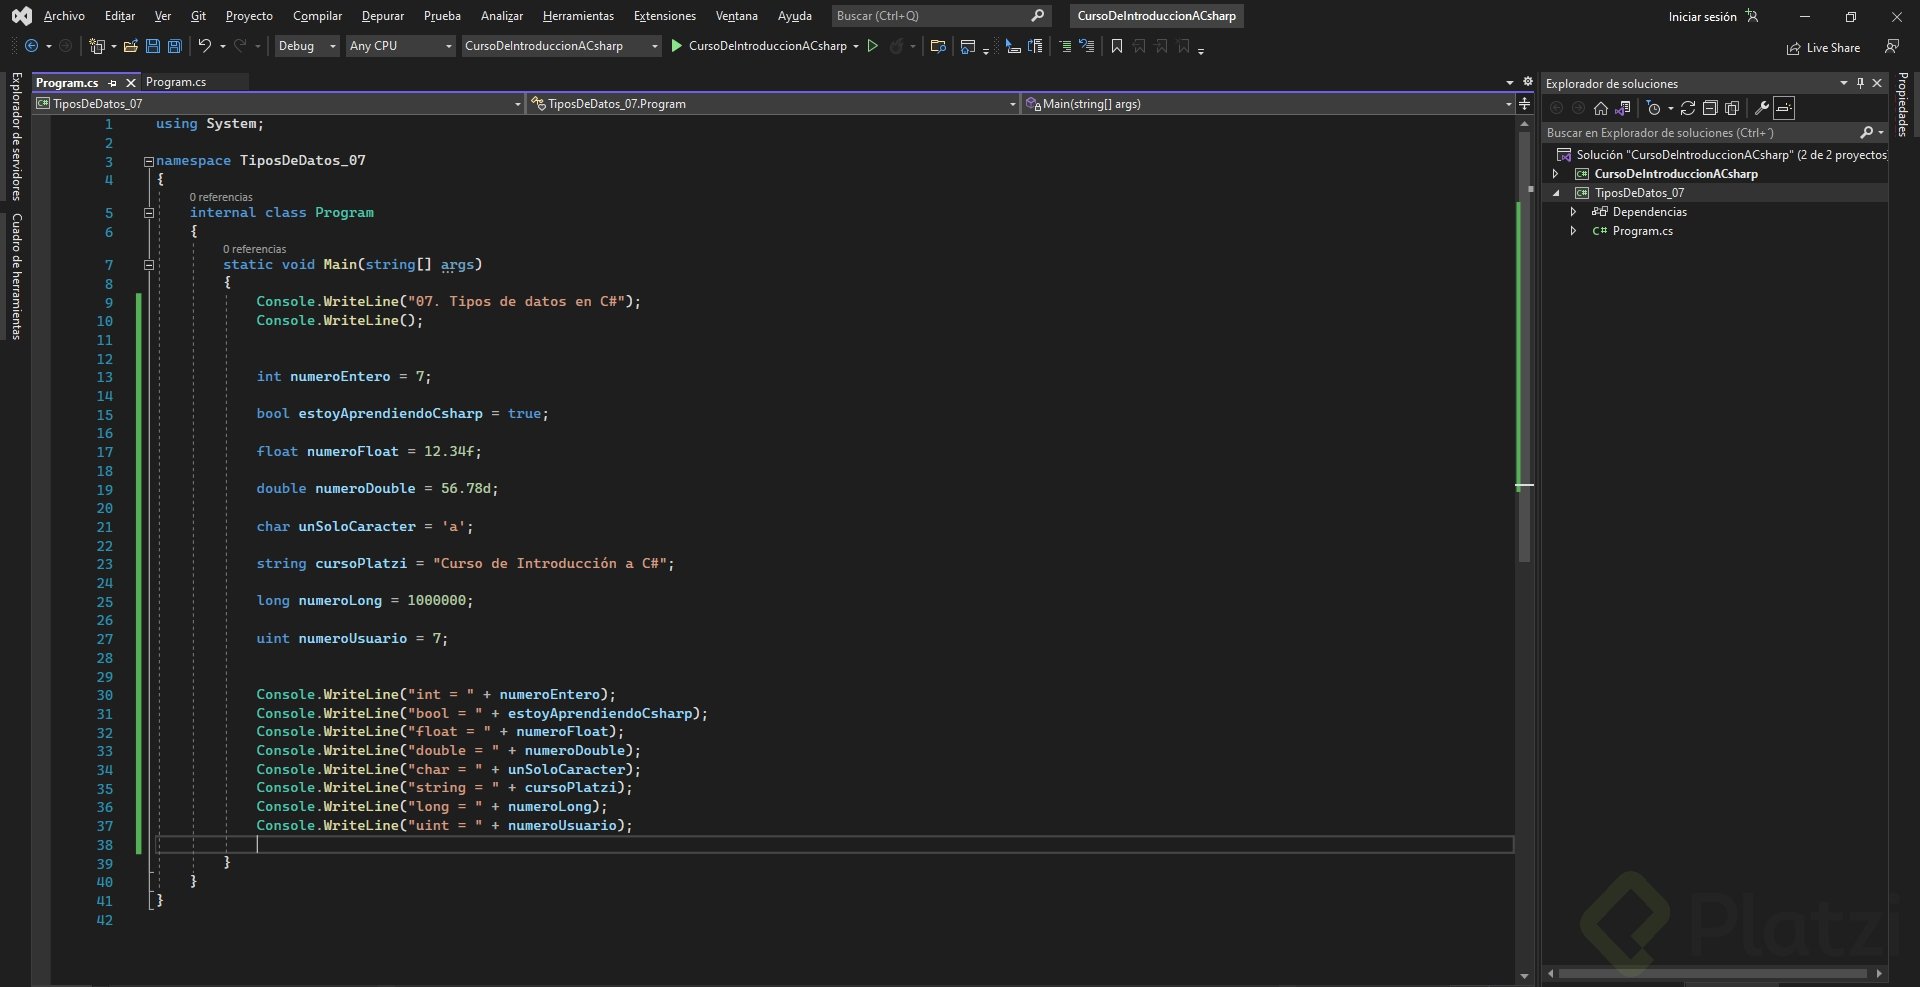Image resolution: width=1920 pixels, height=987 pixels.
Task: Click the Live Share icon button
Action: (1823, 47)
